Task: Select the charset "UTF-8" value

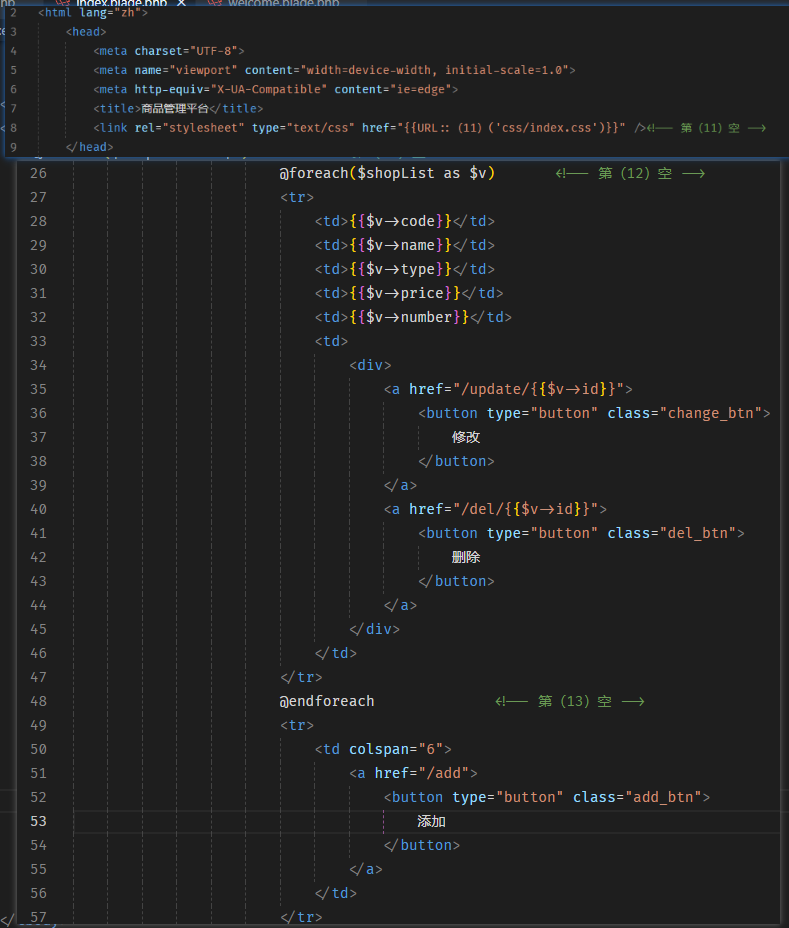Action: tap(213, 51)
